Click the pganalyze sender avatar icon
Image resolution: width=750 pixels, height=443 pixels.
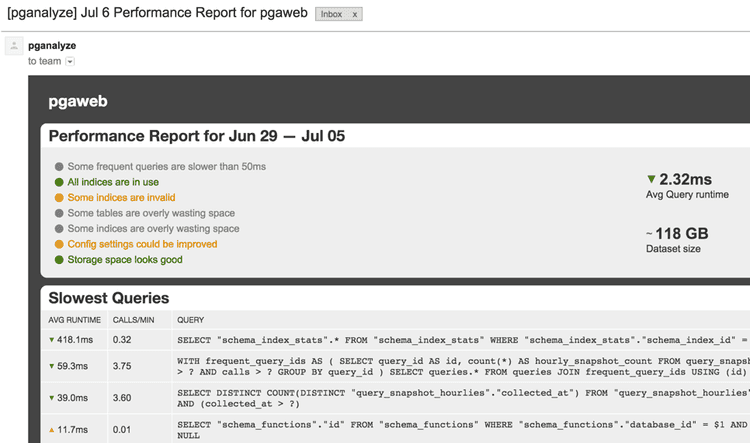point(14,46)
